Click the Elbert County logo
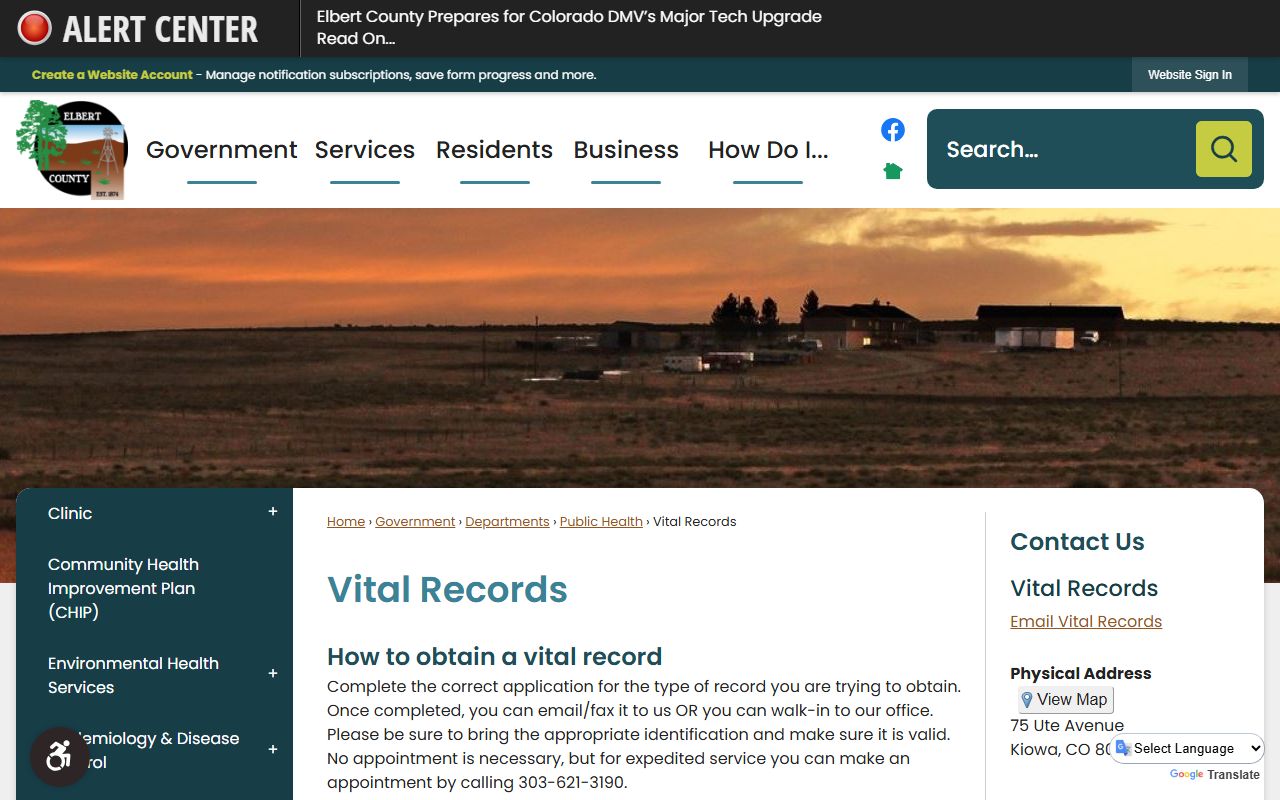Viewport: 1280px width, 800px height. [x=72, y=150]
